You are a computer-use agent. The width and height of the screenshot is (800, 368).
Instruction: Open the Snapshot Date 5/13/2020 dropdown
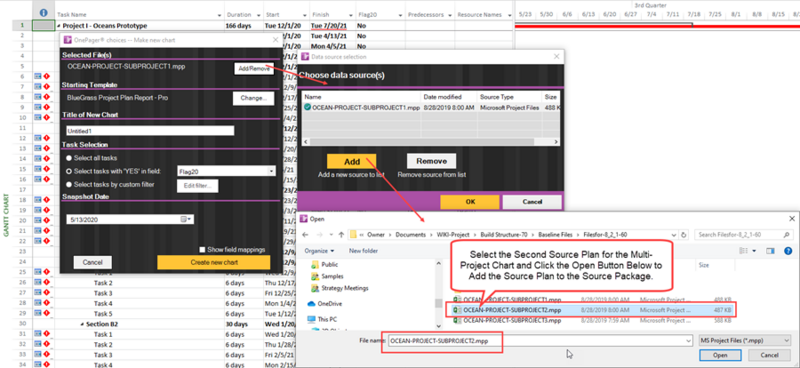[x=190, y=219]
